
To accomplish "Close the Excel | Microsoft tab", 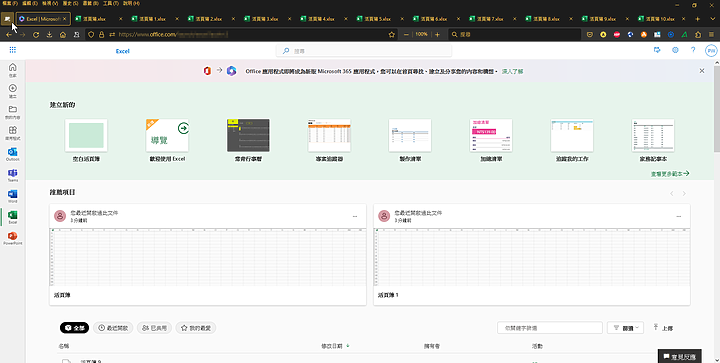I will click(x=65, y=19).
